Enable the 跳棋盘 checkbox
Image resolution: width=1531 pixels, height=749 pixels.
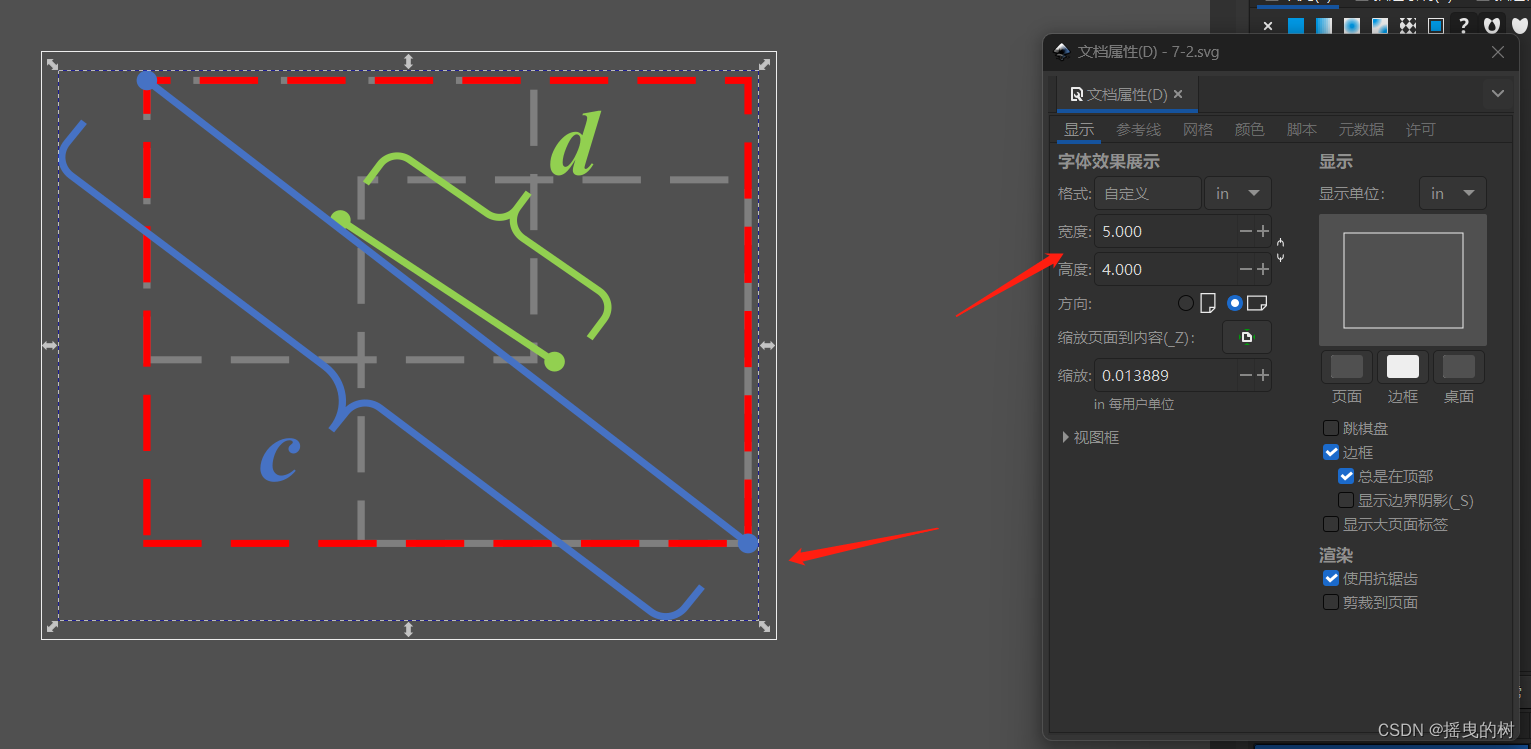tap(1331, 428)
